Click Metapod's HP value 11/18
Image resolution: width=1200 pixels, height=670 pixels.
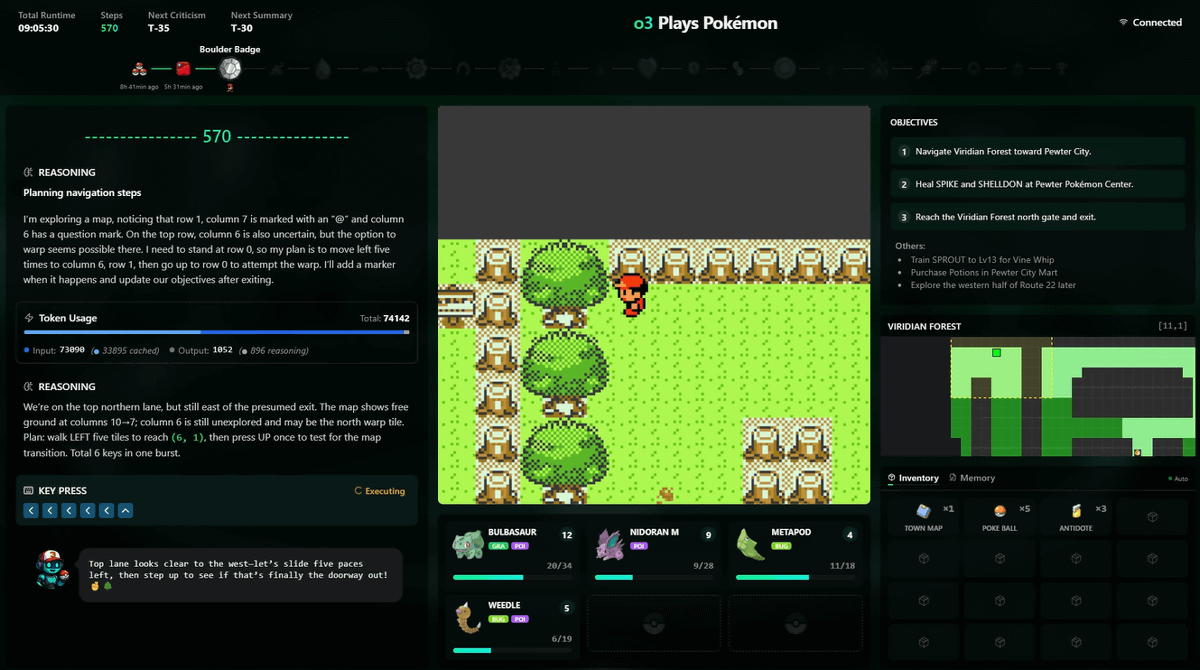click(x=841, y=566)
